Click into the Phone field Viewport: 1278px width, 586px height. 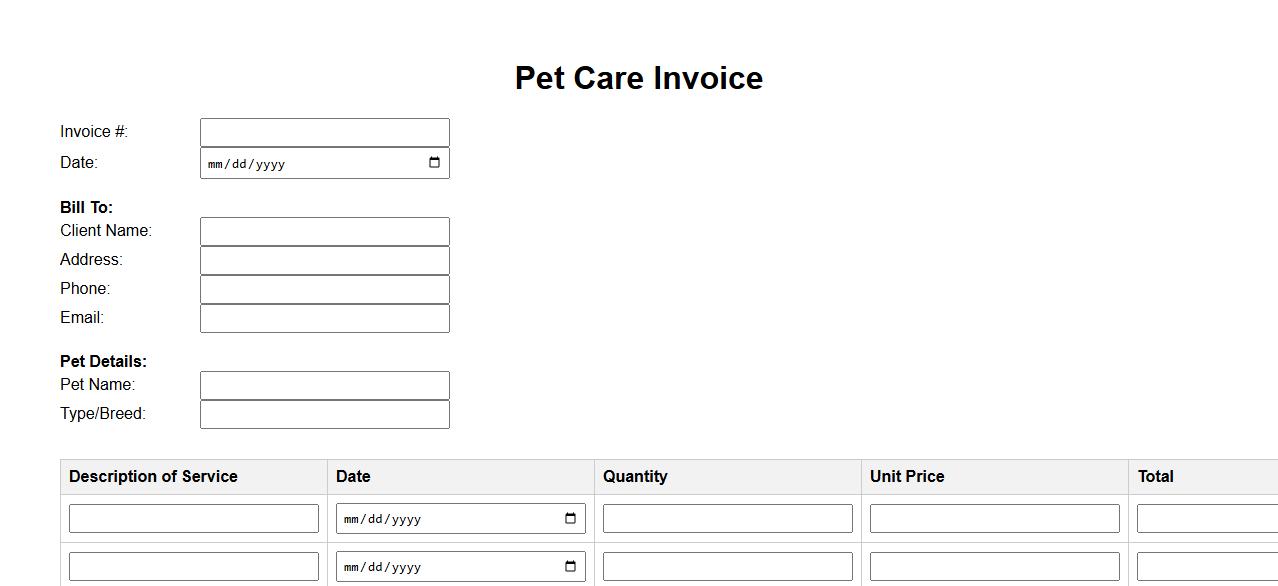pyautogui.click(x=325, y=289)
